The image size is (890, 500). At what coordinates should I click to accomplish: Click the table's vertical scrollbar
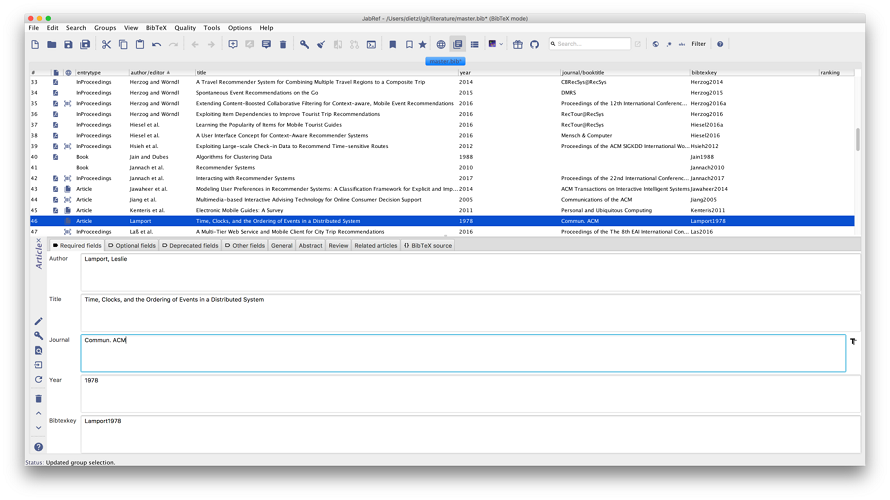(x=858, y=140)
